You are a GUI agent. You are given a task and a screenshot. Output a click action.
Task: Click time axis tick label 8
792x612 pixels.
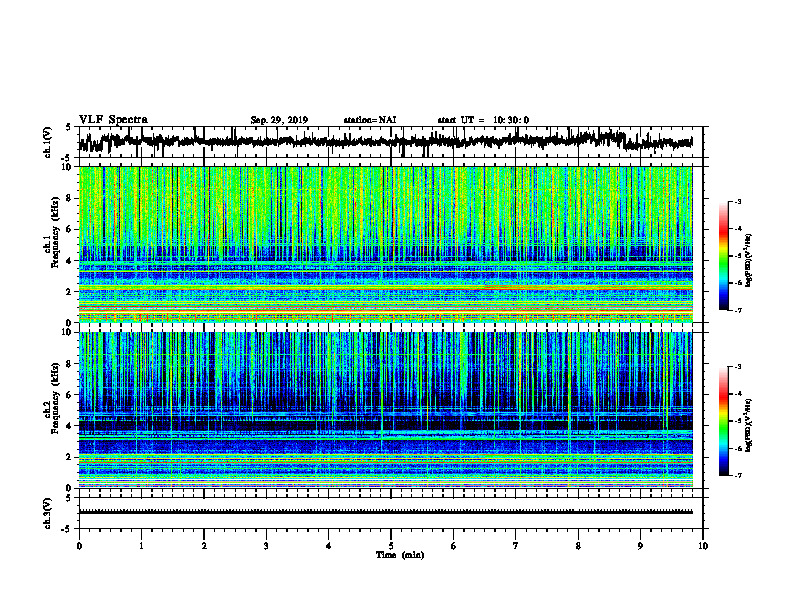(578, 546)
